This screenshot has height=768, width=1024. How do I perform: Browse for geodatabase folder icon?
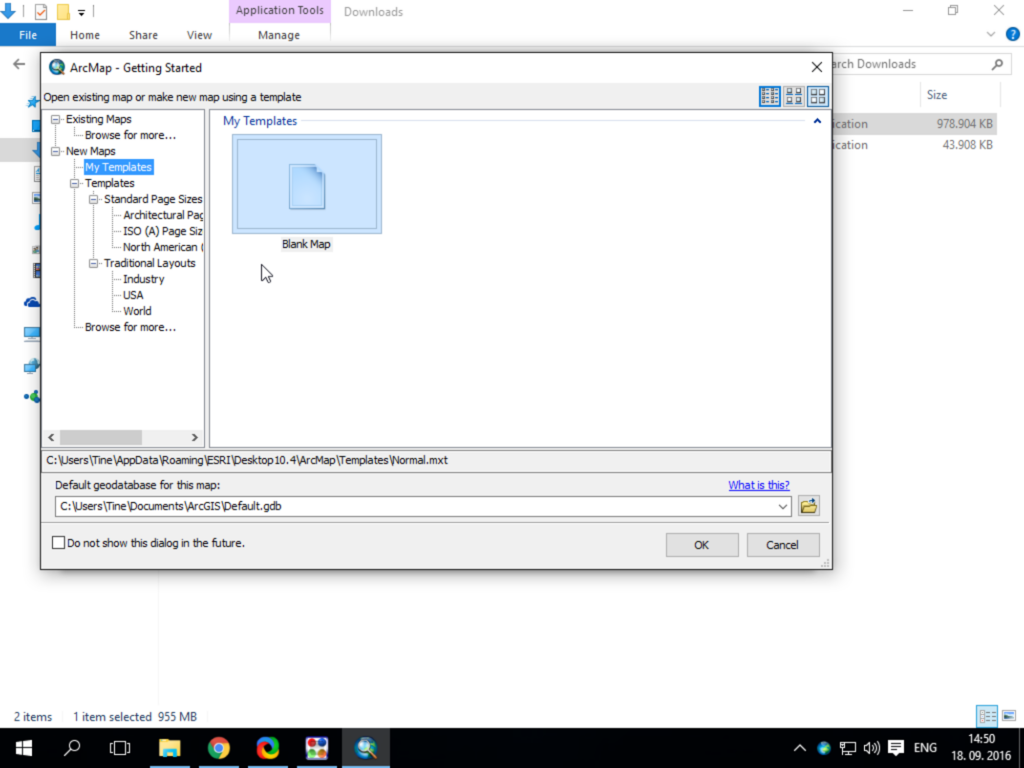tap(808, 506)
